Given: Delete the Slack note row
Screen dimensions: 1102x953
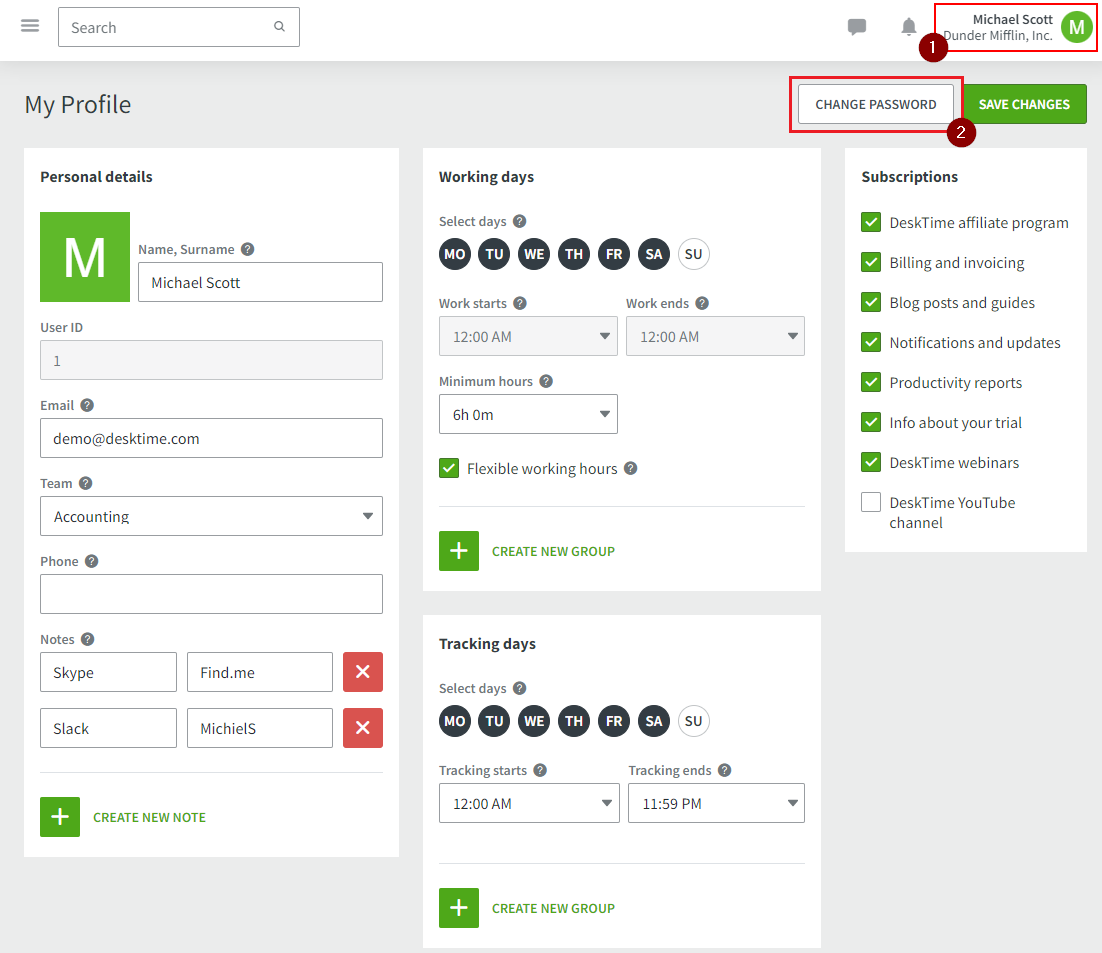Looking at the screenshot, I should (x=363, y=728).
